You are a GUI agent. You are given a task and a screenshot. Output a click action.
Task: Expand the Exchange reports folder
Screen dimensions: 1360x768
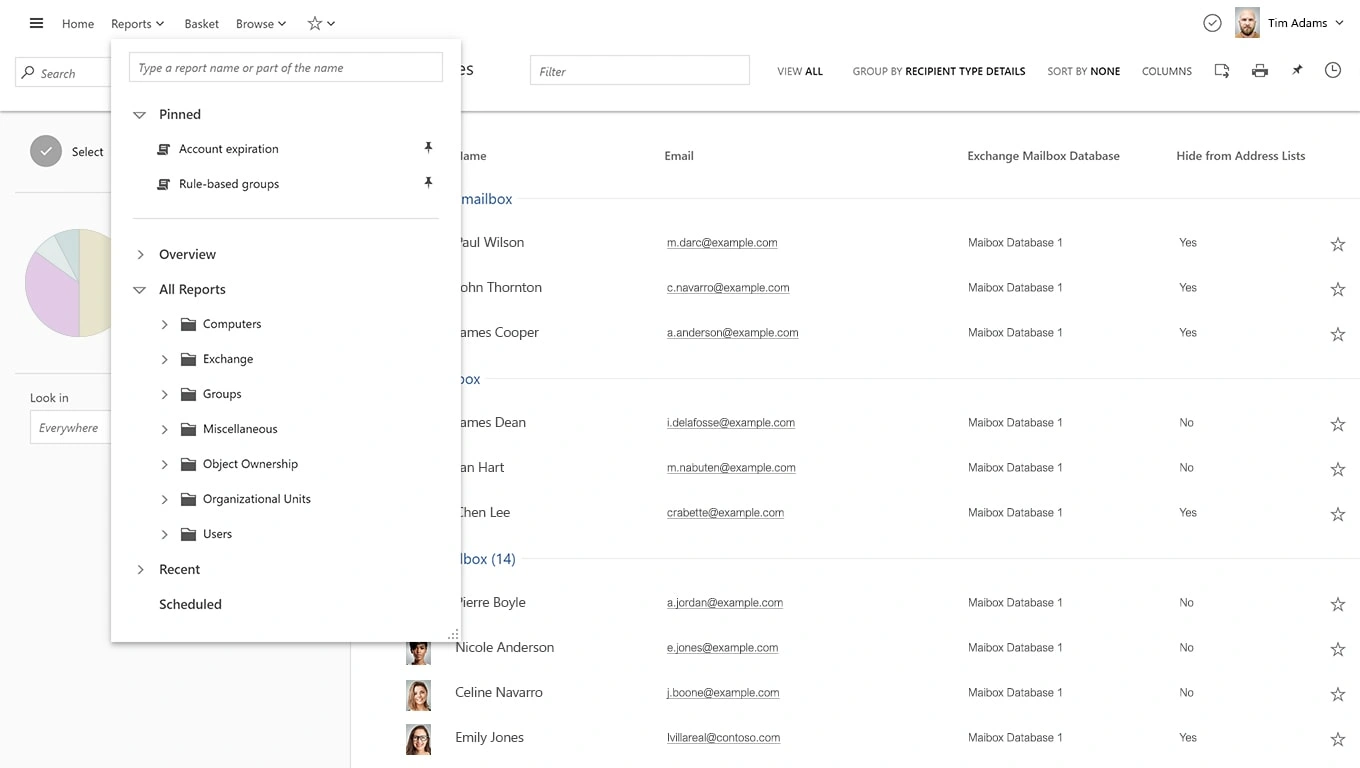click(165, 359)
